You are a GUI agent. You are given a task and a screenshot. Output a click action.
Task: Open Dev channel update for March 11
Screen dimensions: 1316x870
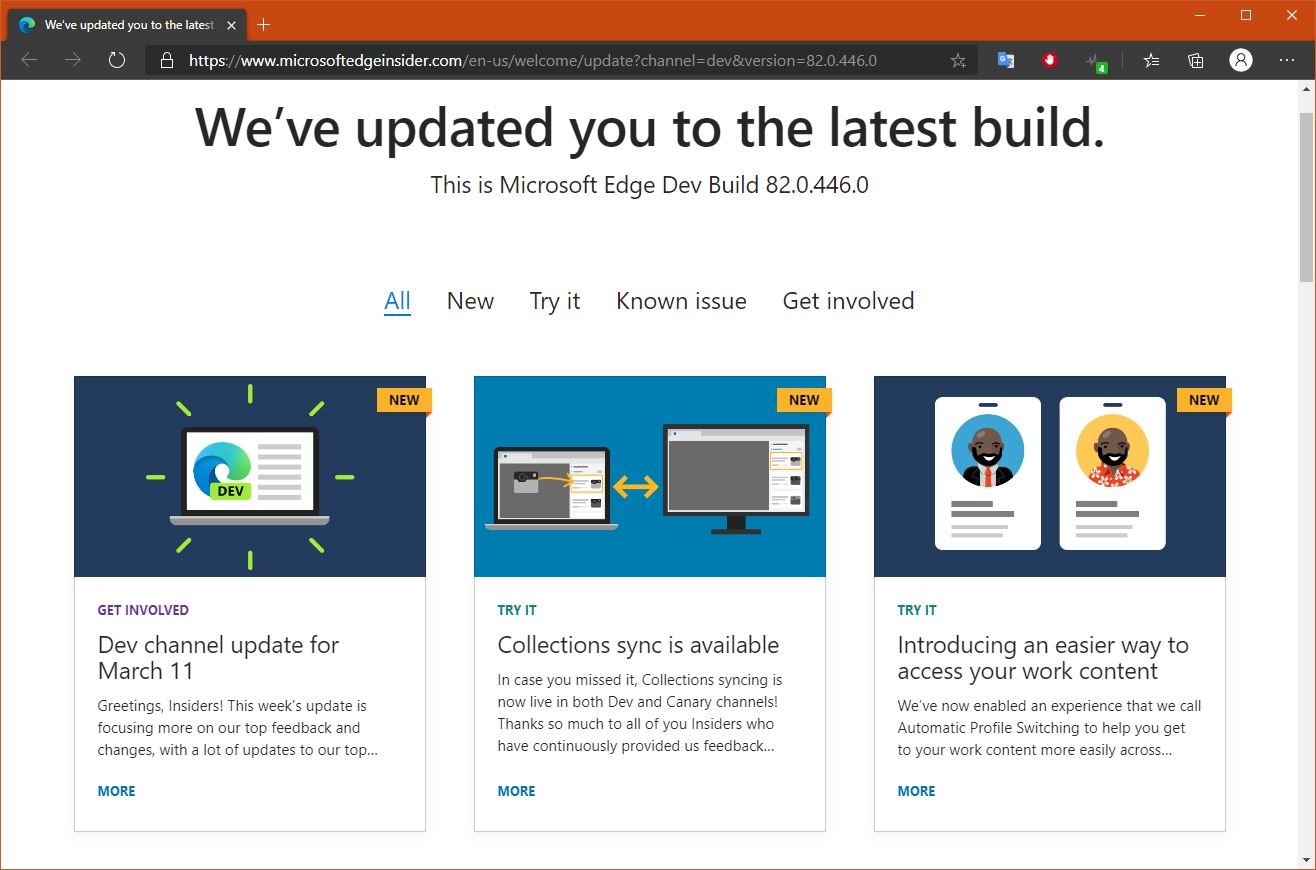(218, 658)
